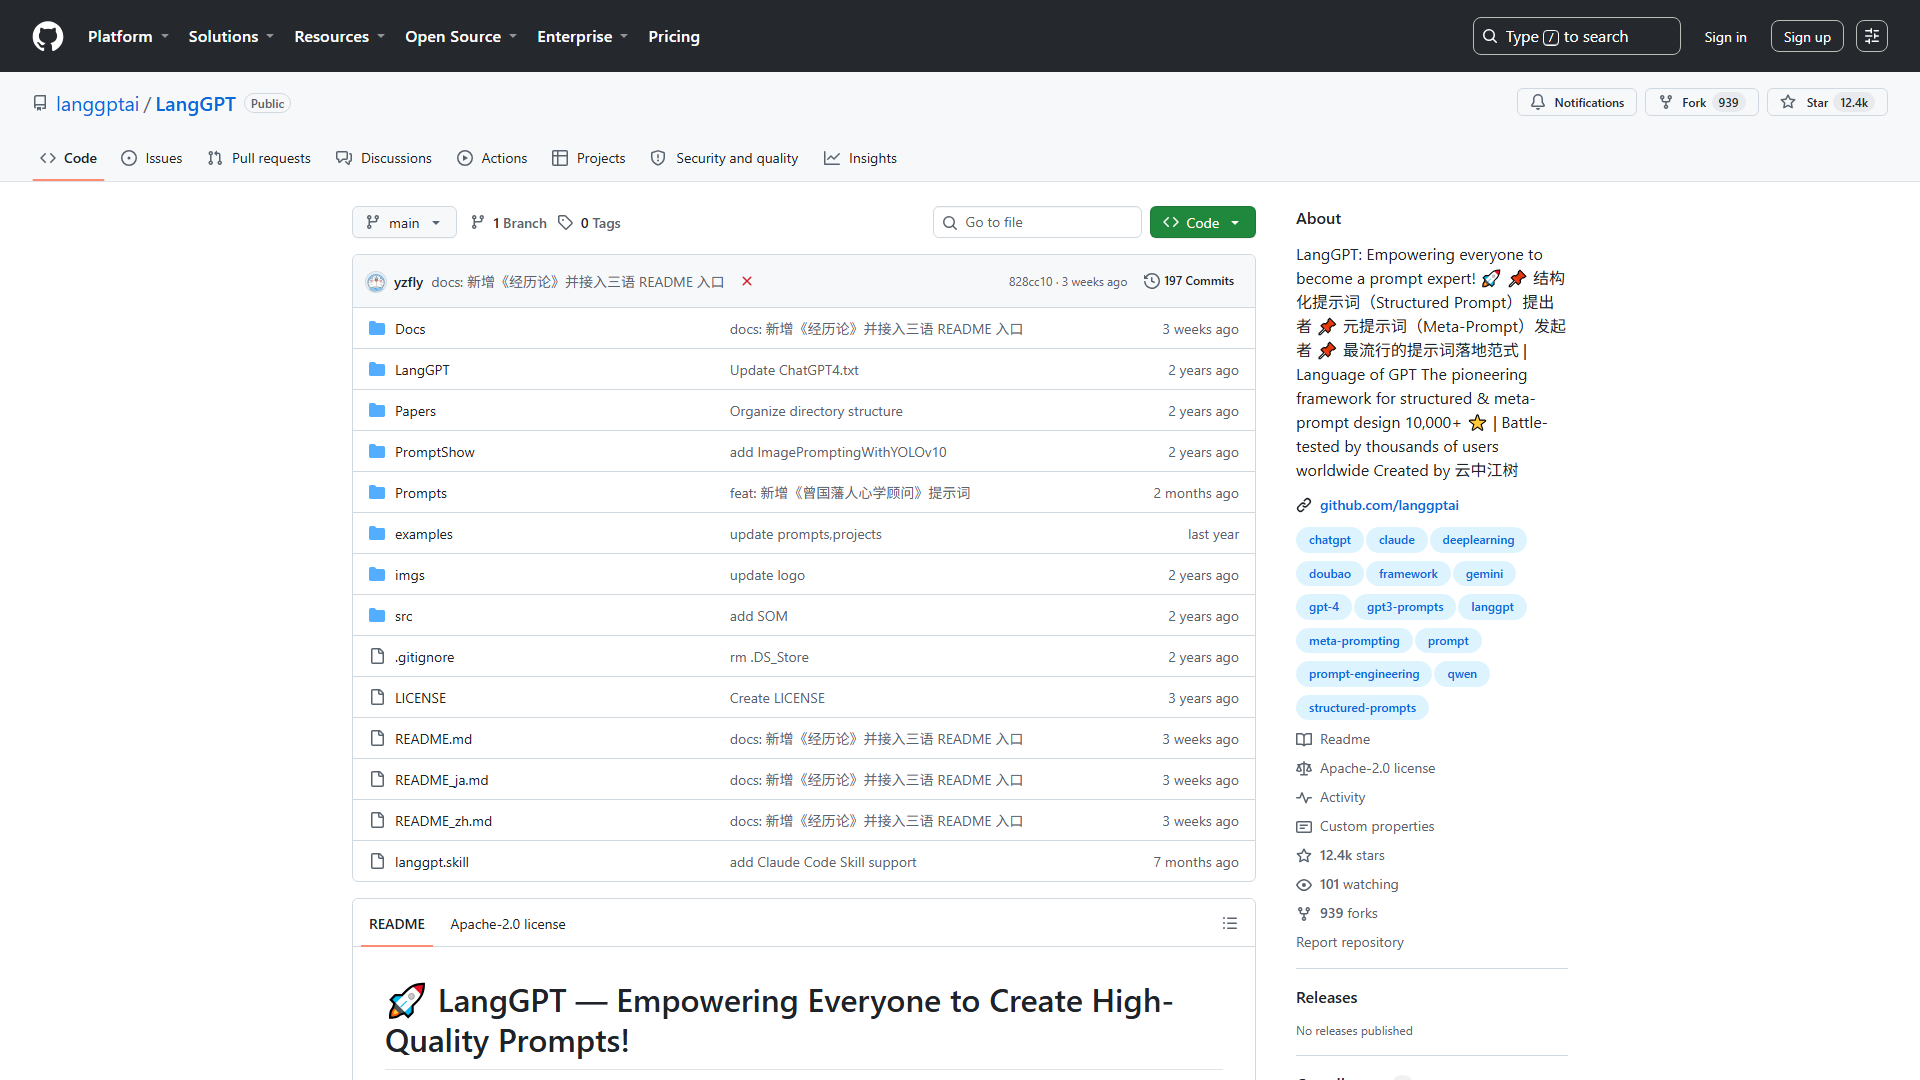Select the Apache-2.0 license tab in README panel
This screenshot has width=1920, height=1080.
coord(508,924)
